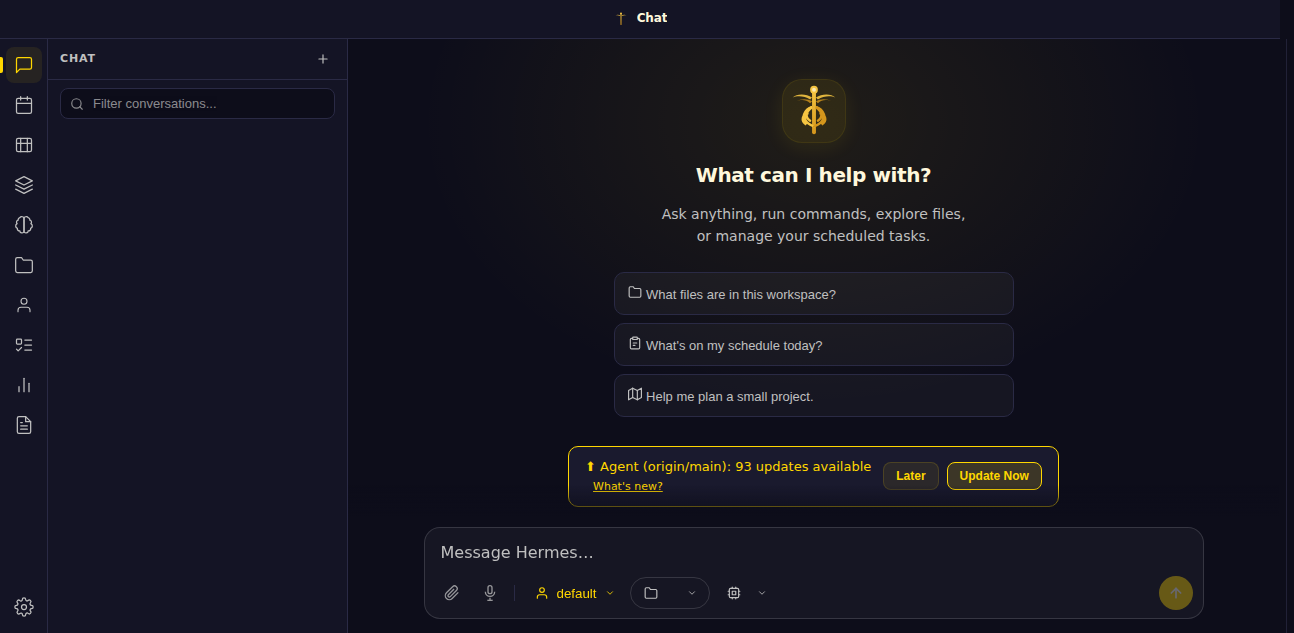Image resolution: width=1294 pixels, height=633 pixels.
Task: Open the Chat icon in sidebar
Action: coord(24,65)
